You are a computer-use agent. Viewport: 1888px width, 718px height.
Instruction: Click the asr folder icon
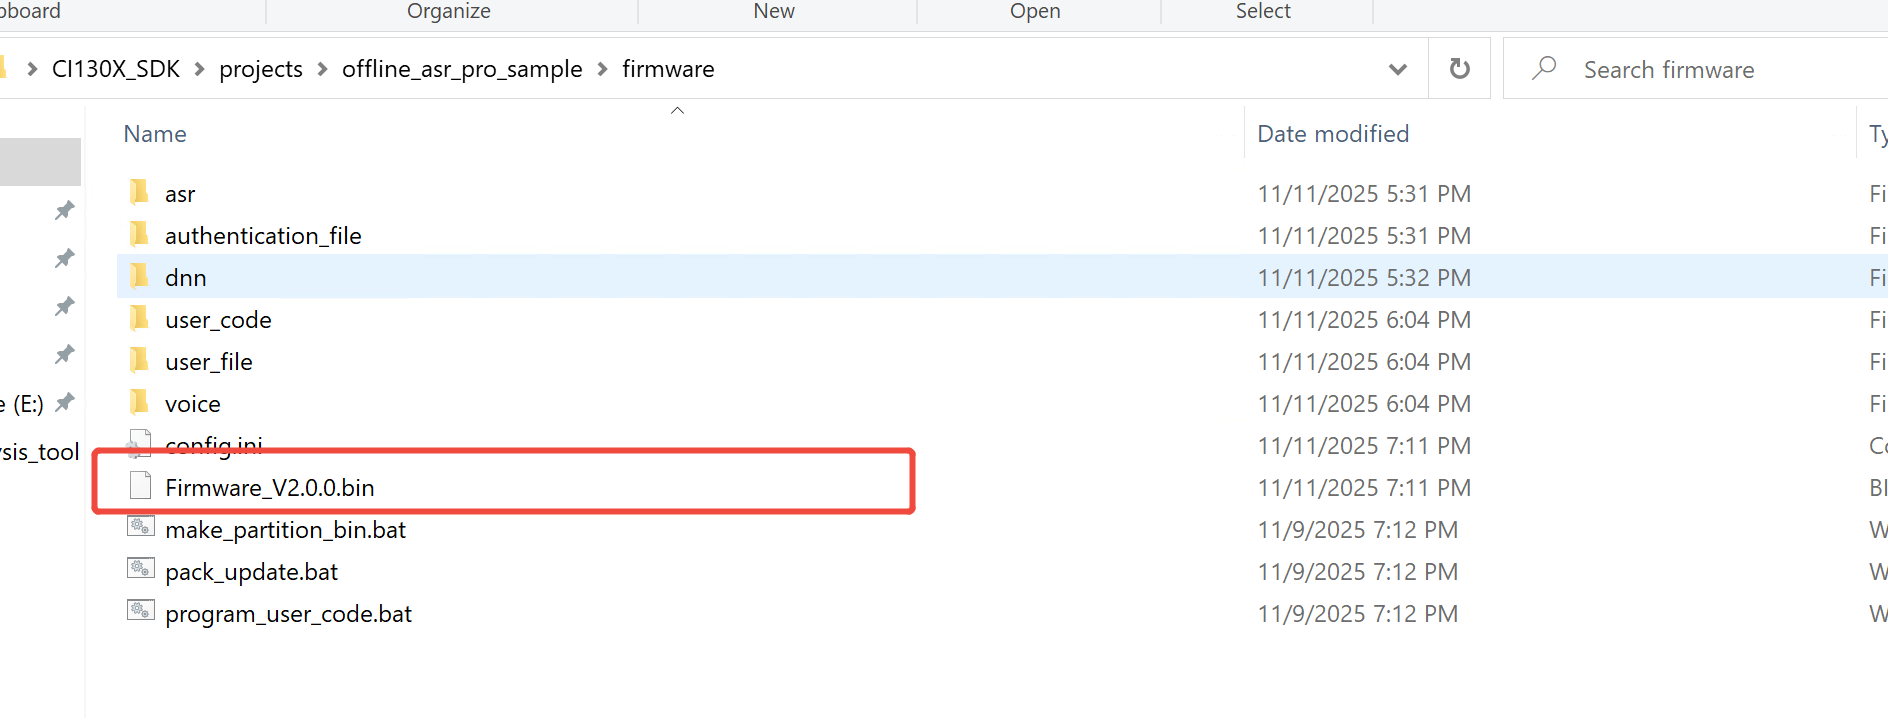(x=139, y=192)
